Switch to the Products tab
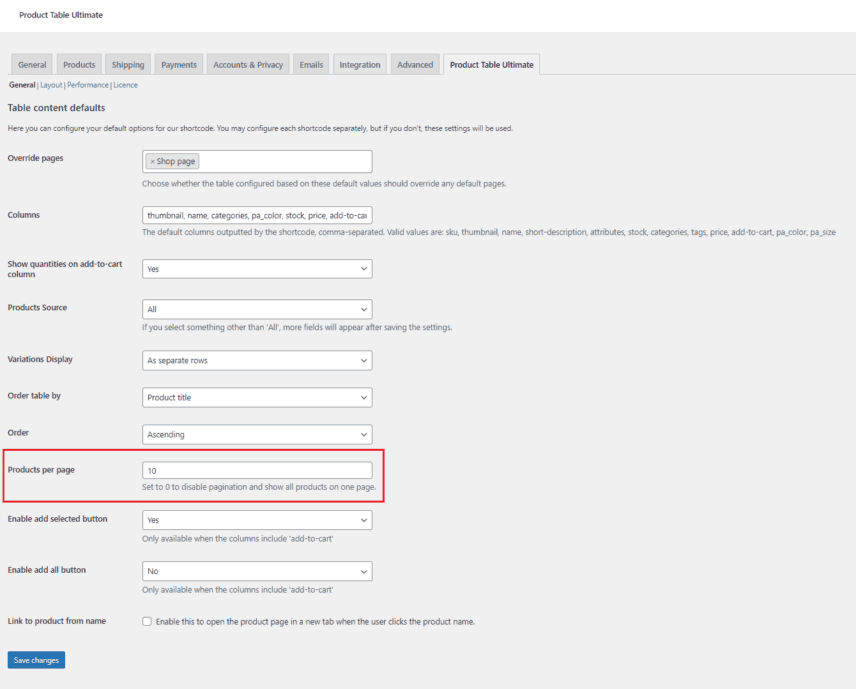Screen dimensions: 856x689 [x=78, y=63]
